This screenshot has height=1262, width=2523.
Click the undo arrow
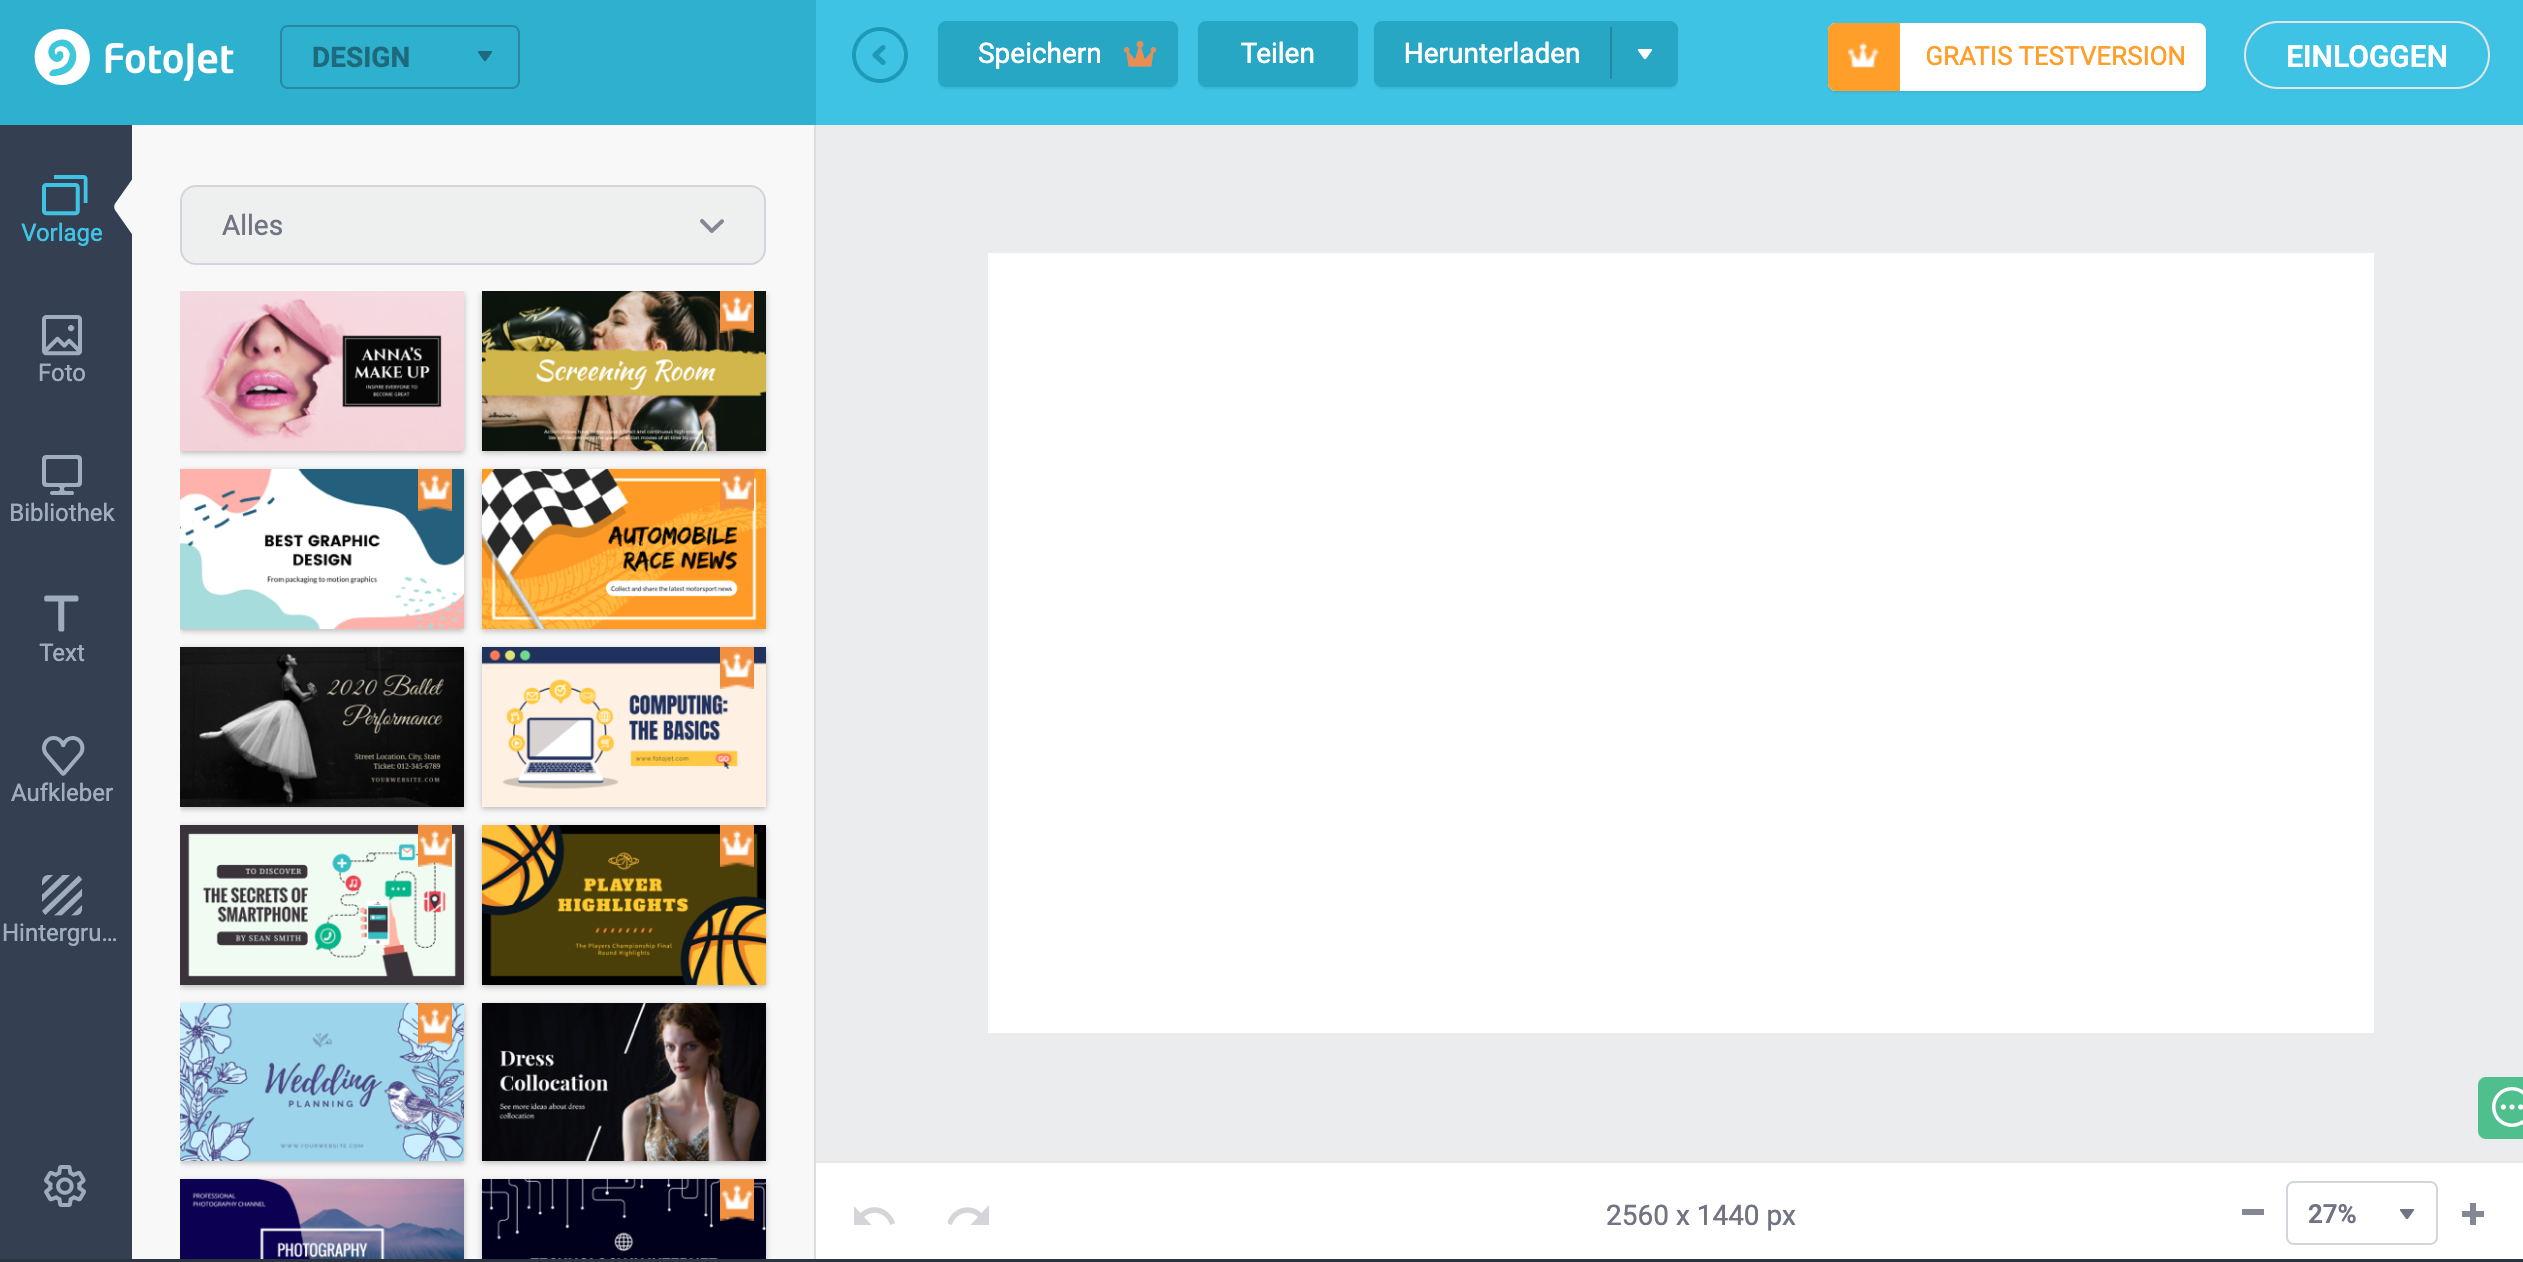click(x=874, y=1216)
